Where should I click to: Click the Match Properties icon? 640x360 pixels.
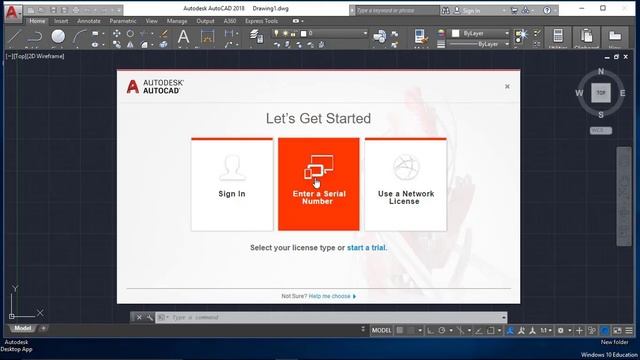tap(420, 37)
